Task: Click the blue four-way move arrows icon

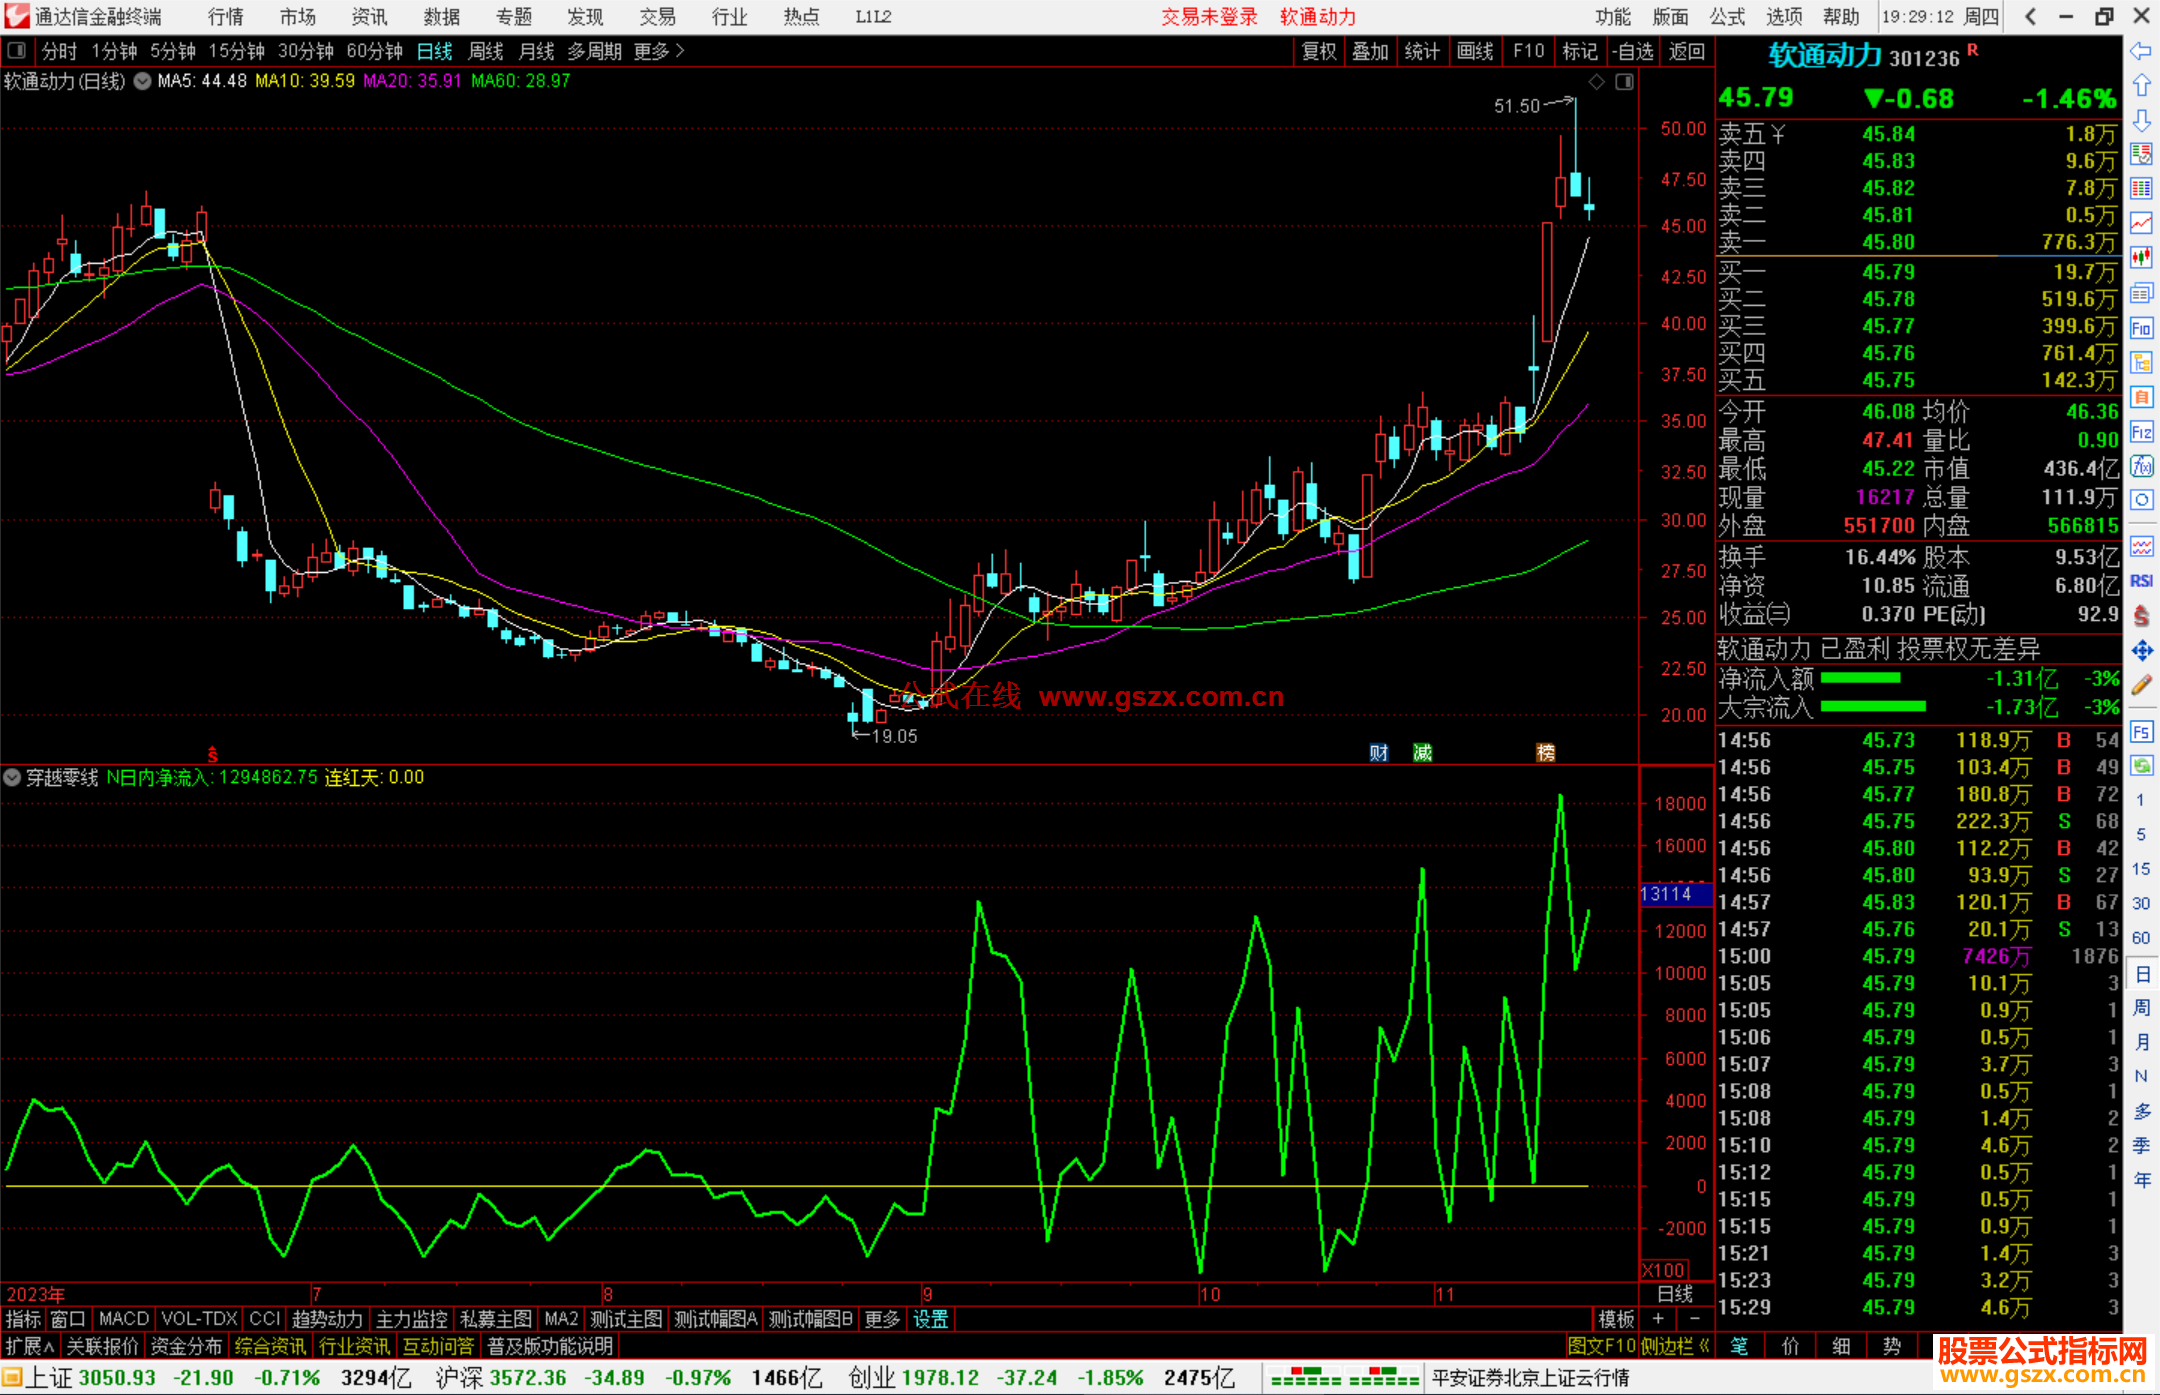Action: click(x=2141, y=651)
